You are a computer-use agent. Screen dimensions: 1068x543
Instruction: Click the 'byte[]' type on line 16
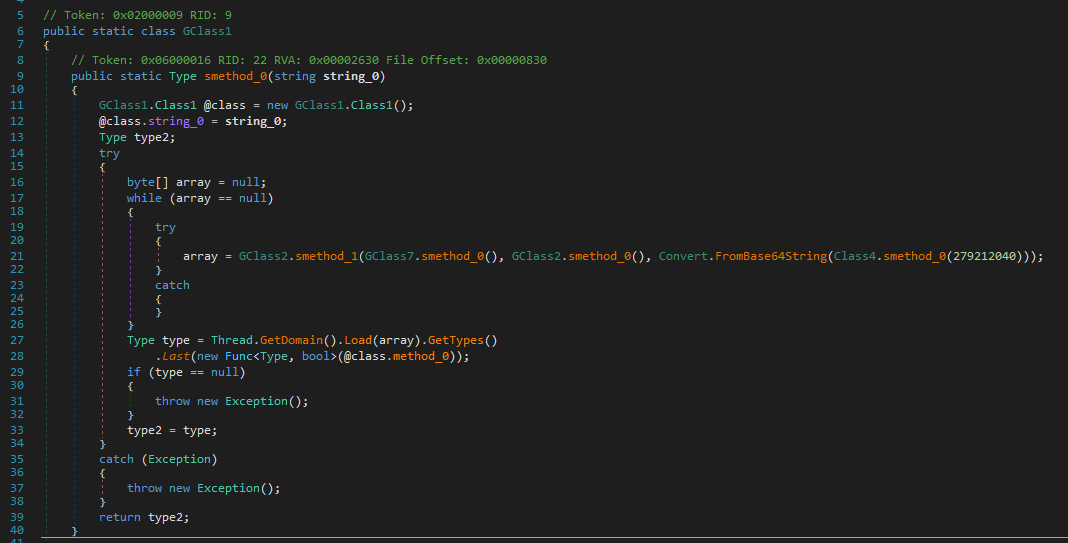tap(148, 182)
